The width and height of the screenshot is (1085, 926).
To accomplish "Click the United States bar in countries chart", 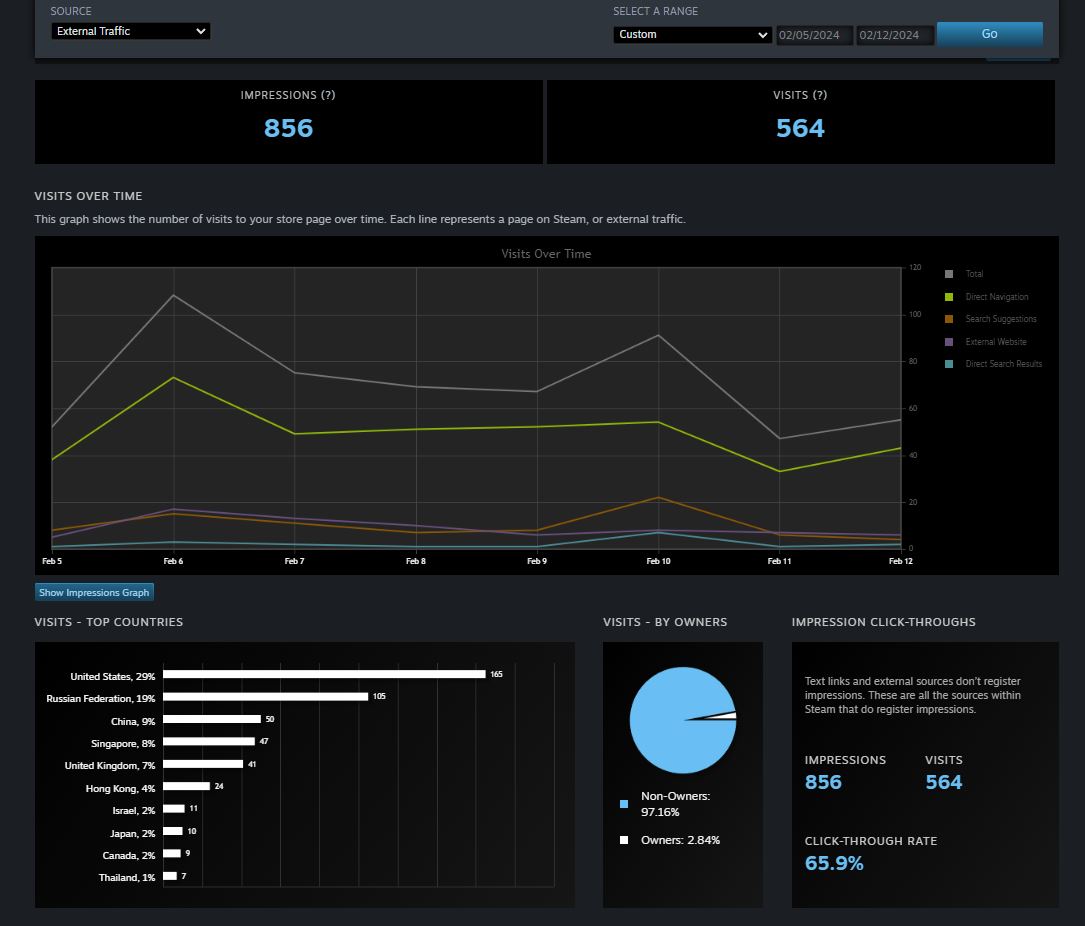I will (x=324, y=674).
